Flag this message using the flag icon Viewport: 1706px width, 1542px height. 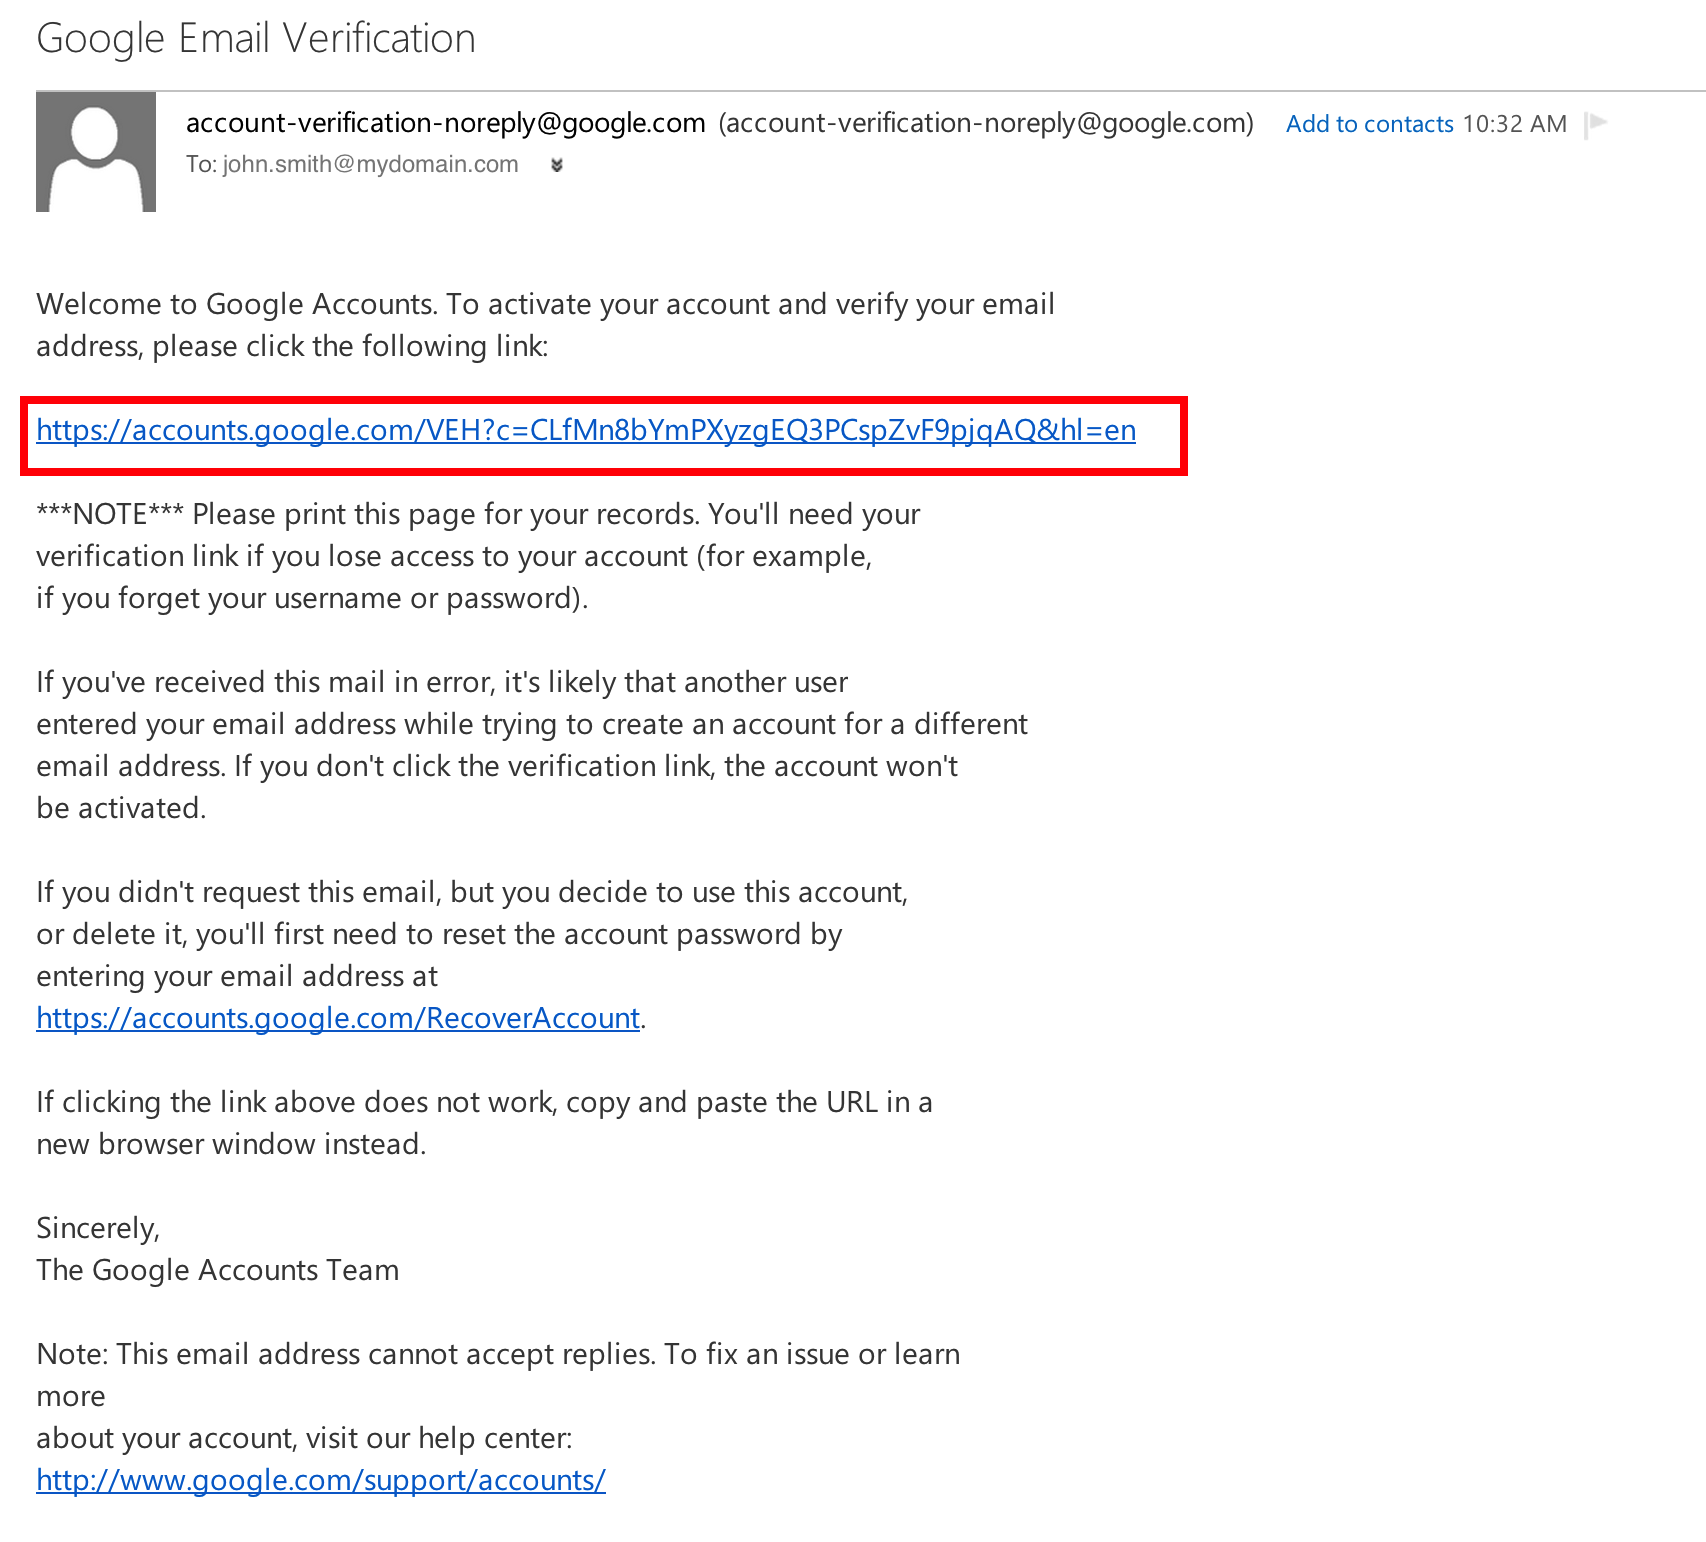[1596, 124]
